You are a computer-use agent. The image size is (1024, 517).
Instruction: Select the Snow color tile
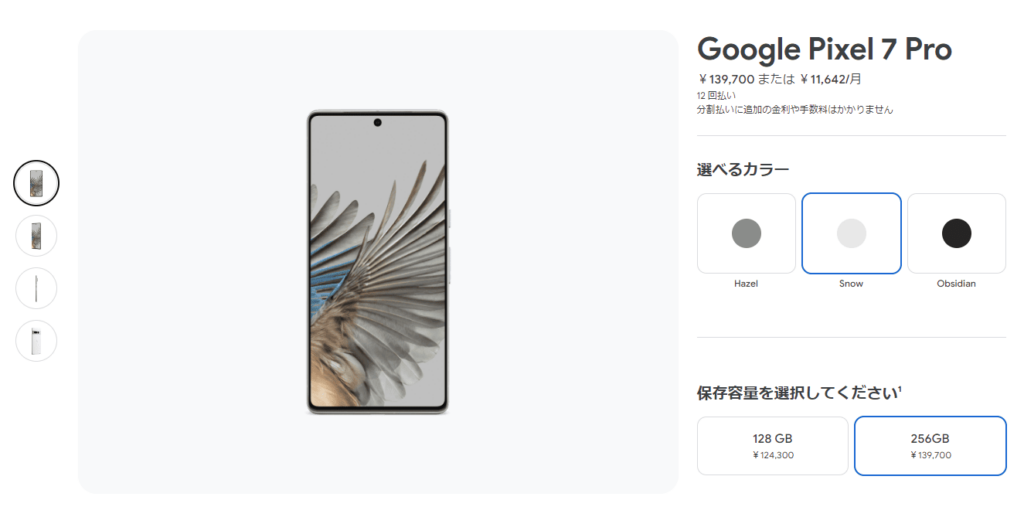[852, 233]
